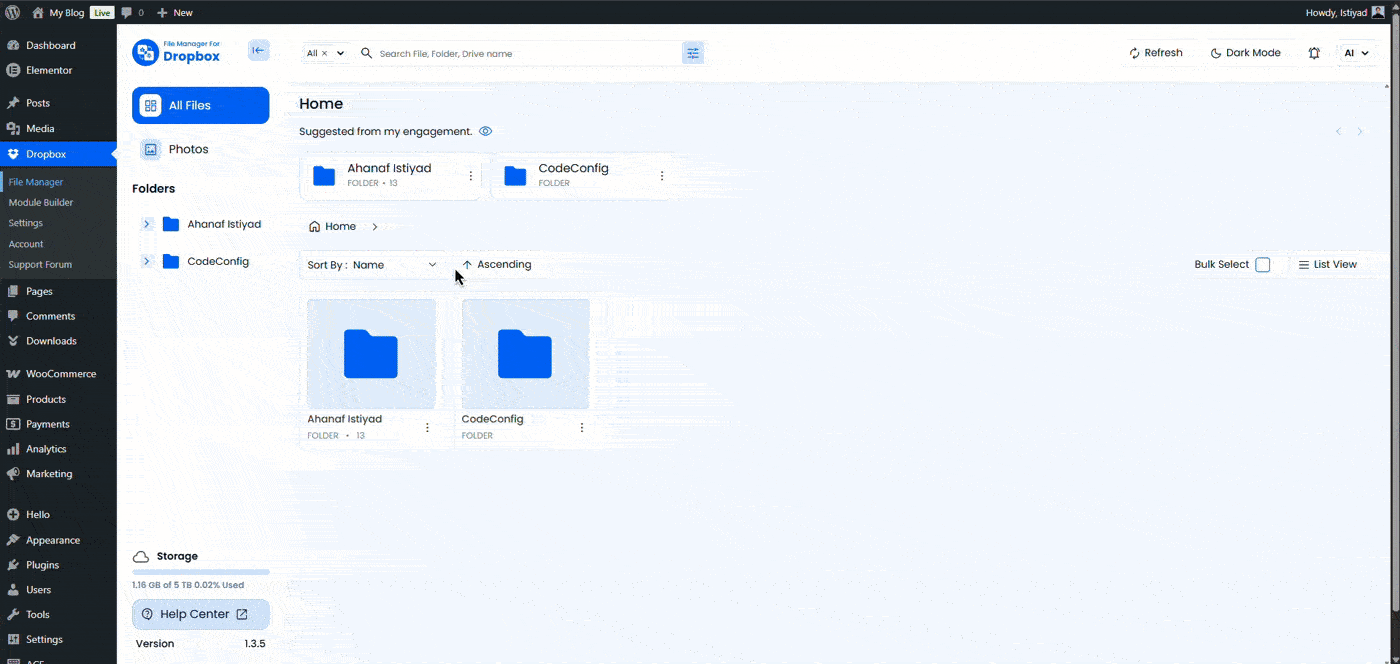
Task: Switch to the Photos section
Action: (189, 149)
